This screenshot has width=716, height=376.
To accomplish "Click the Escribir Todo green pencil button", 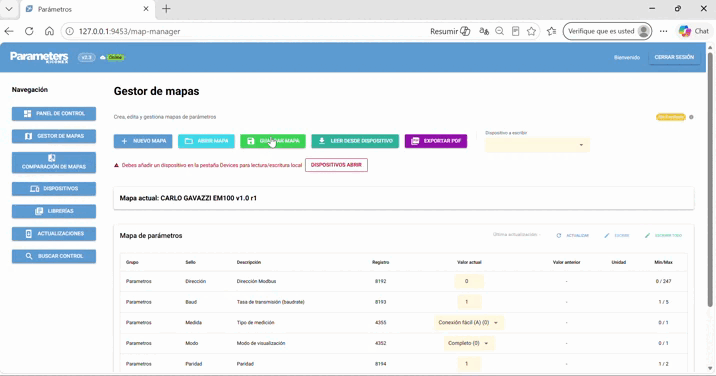I will click(x=663, y=236).
